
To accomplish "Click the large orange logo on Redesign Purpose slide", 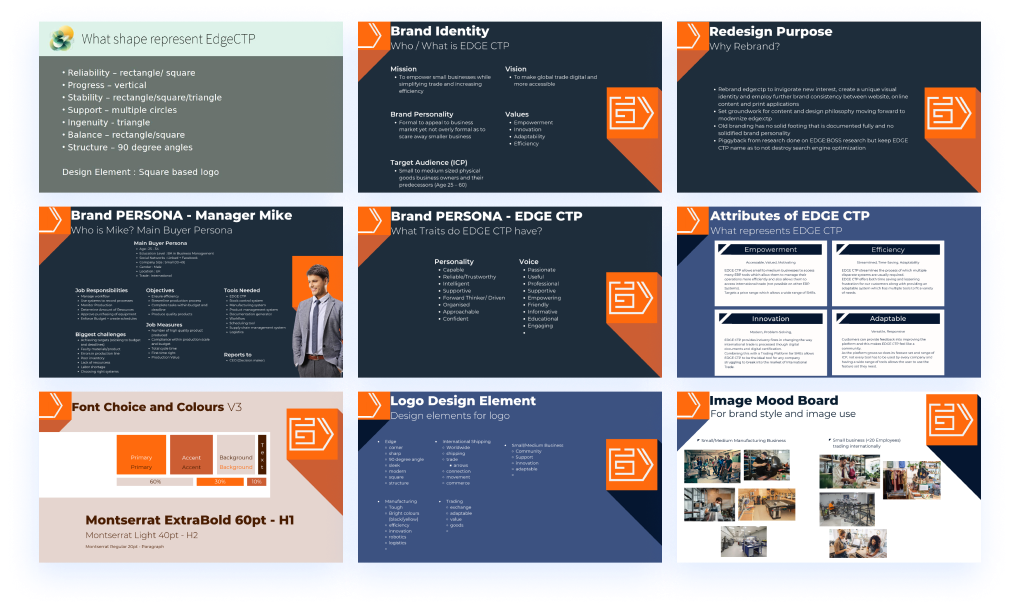I will coord(950,113).
